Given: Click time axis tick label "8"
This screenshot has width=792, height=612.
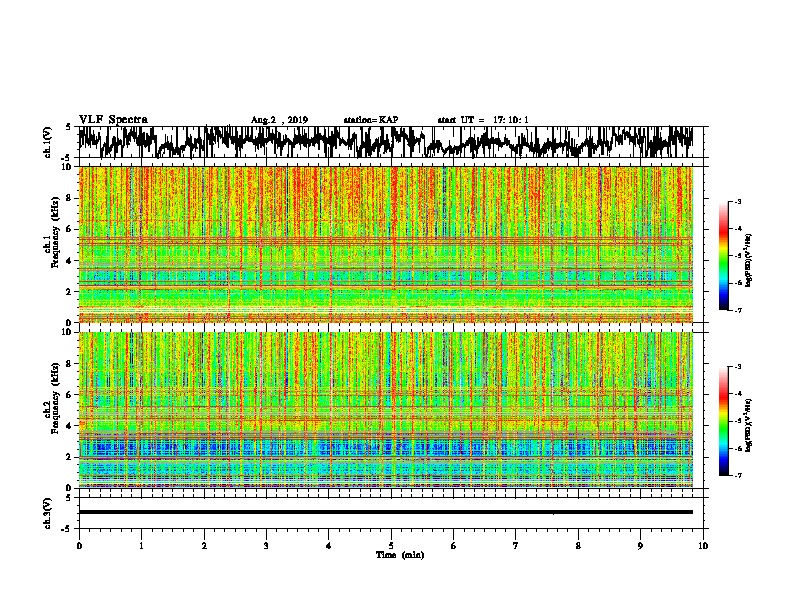Looking at the screenshot, I should (x=578, y=546).
